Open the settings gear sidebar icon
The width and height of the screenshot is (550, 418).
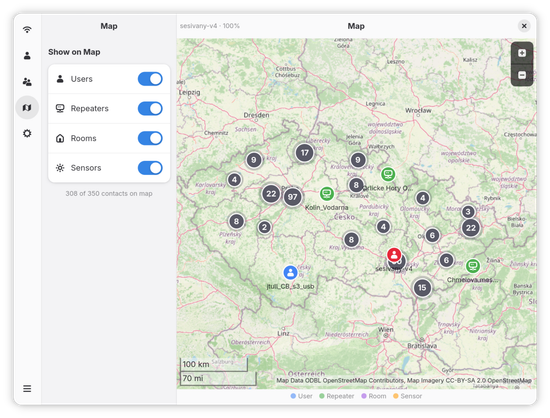click(27, 133)
